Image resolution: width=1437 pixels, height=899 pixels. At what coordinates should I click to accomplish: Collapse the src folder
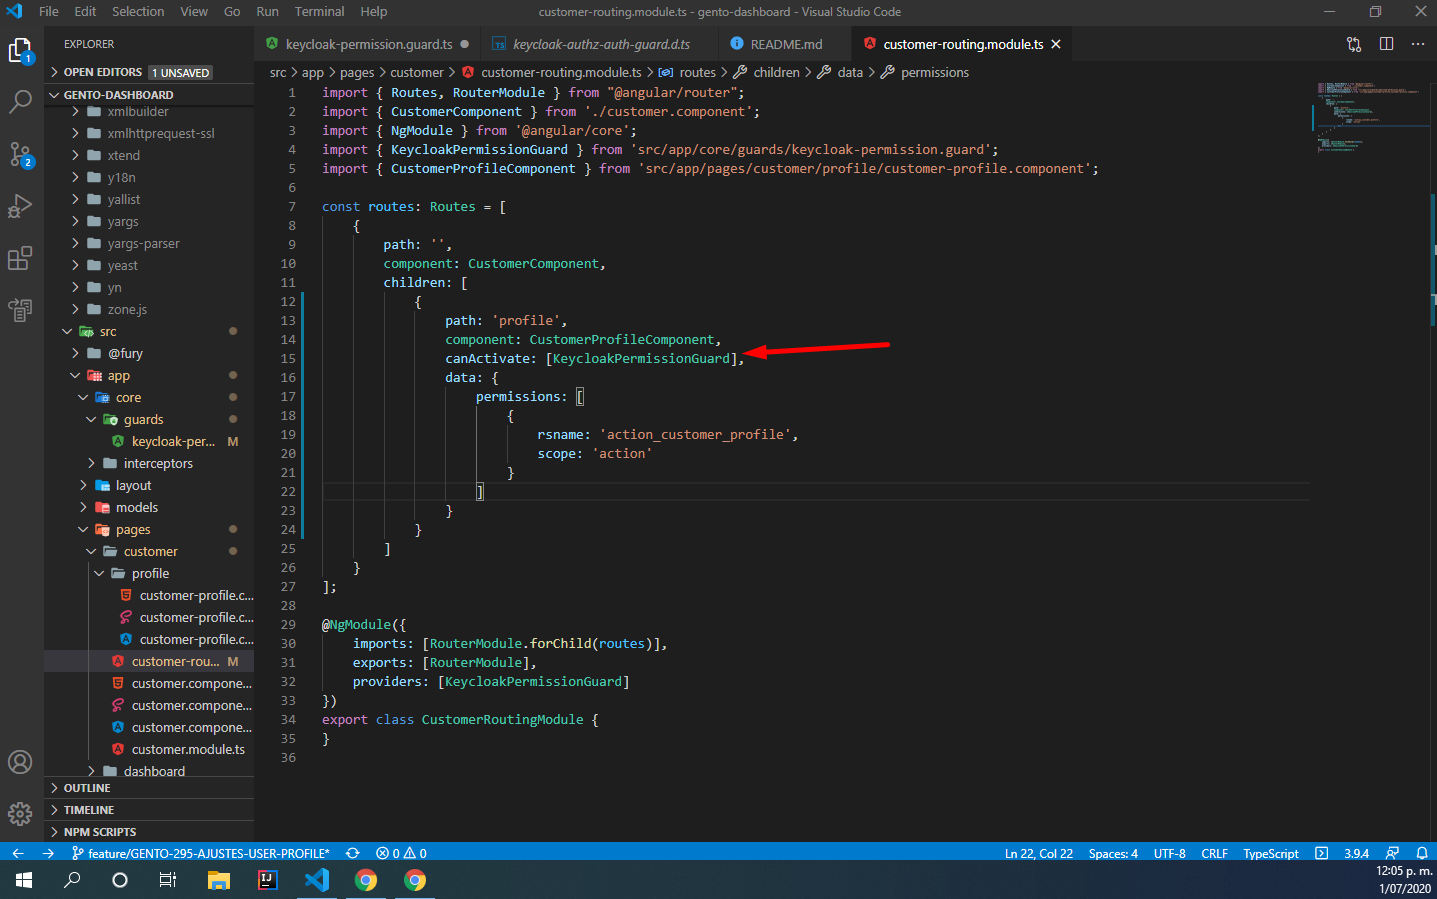point(149,331)
